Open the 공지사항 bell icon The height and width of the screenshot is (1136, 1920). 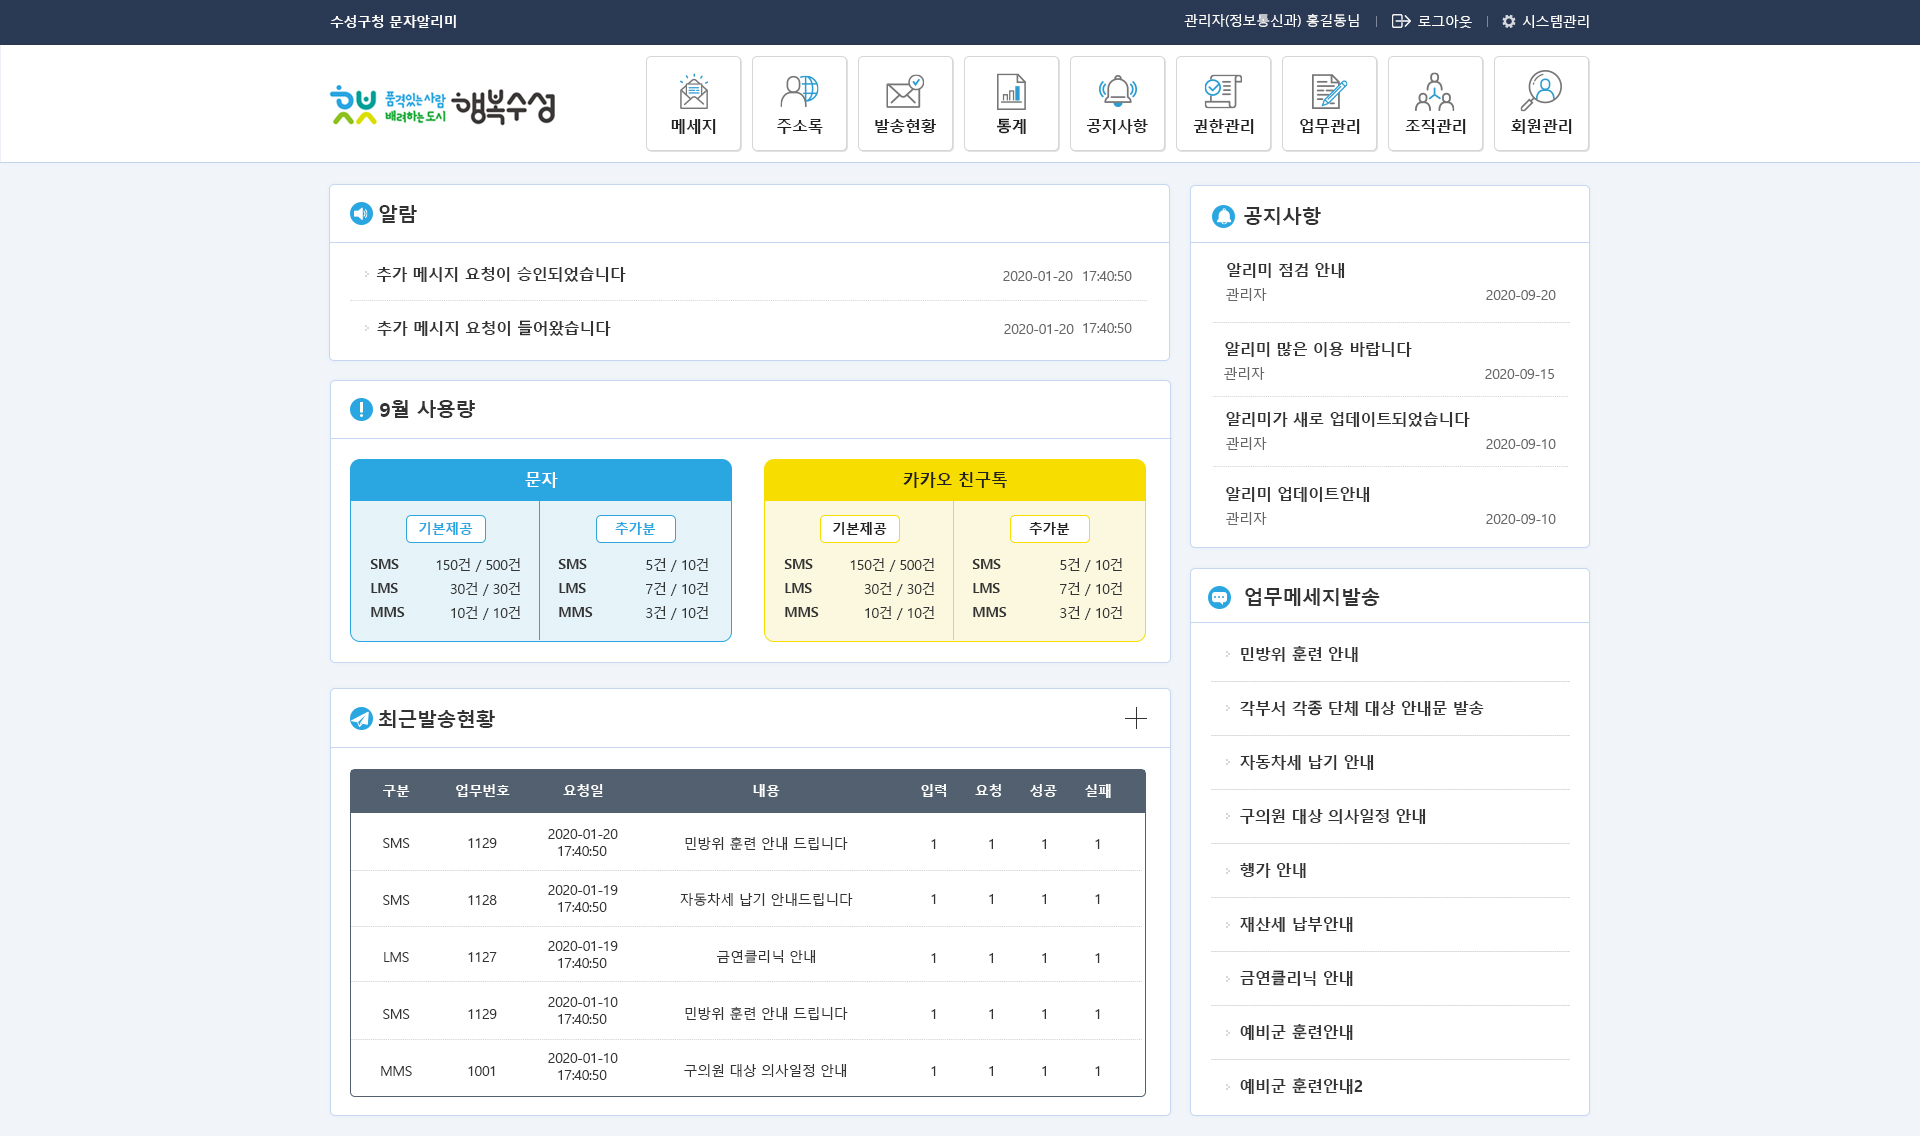1117,103
